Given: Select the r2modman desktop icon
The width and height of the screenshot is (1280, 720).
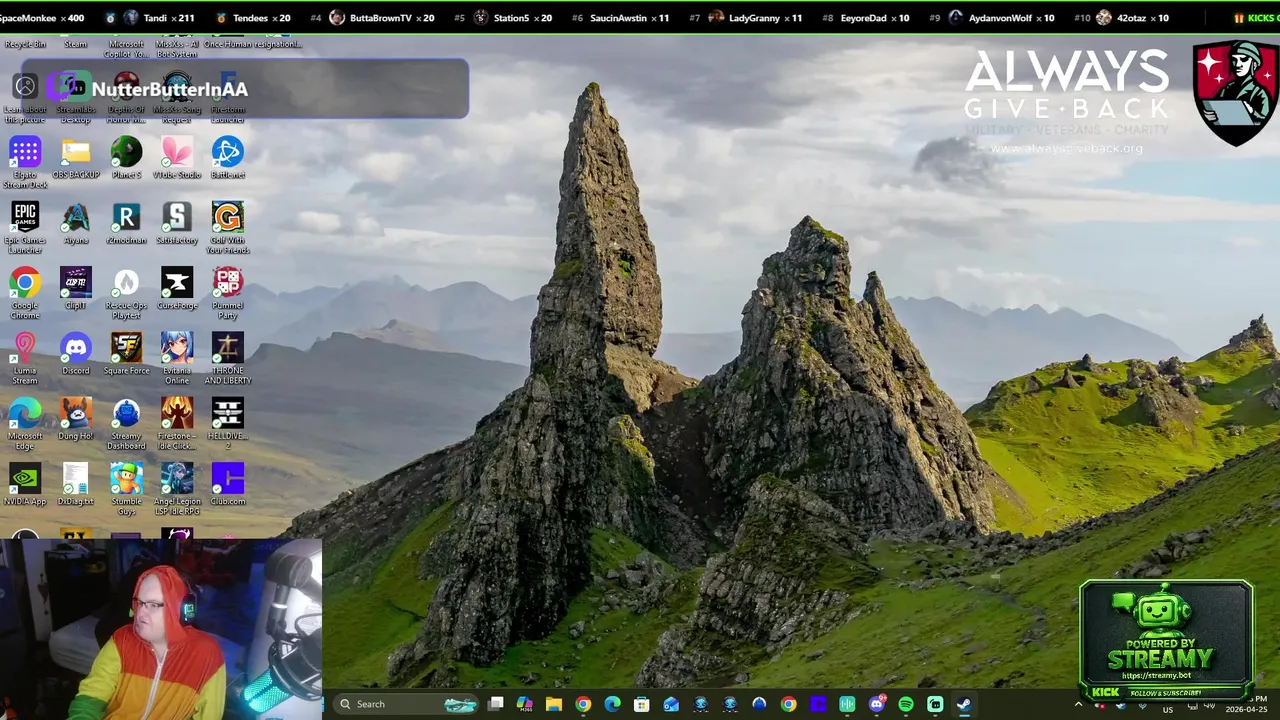Looking at the screenshot, I should 126,223.
